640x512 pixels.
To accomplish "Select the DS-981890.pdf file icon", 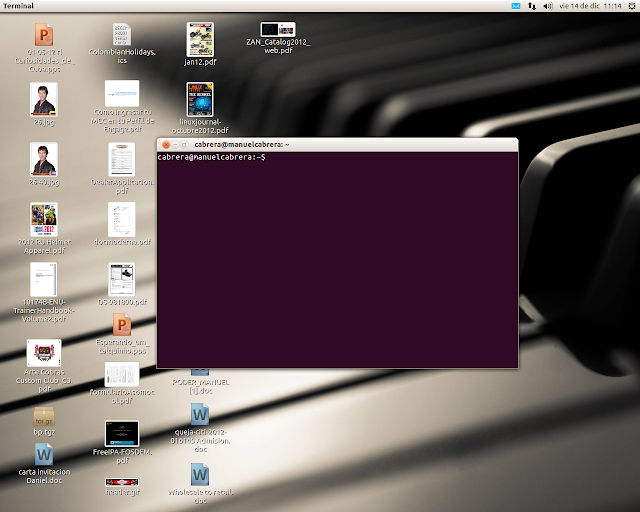I will tap(122, 280).
